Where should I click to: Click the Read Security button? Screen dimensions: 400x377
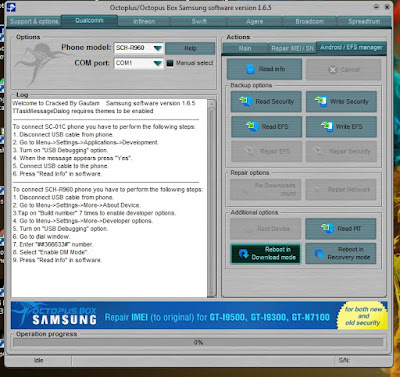pyautogui.click(x=266, y=101)
